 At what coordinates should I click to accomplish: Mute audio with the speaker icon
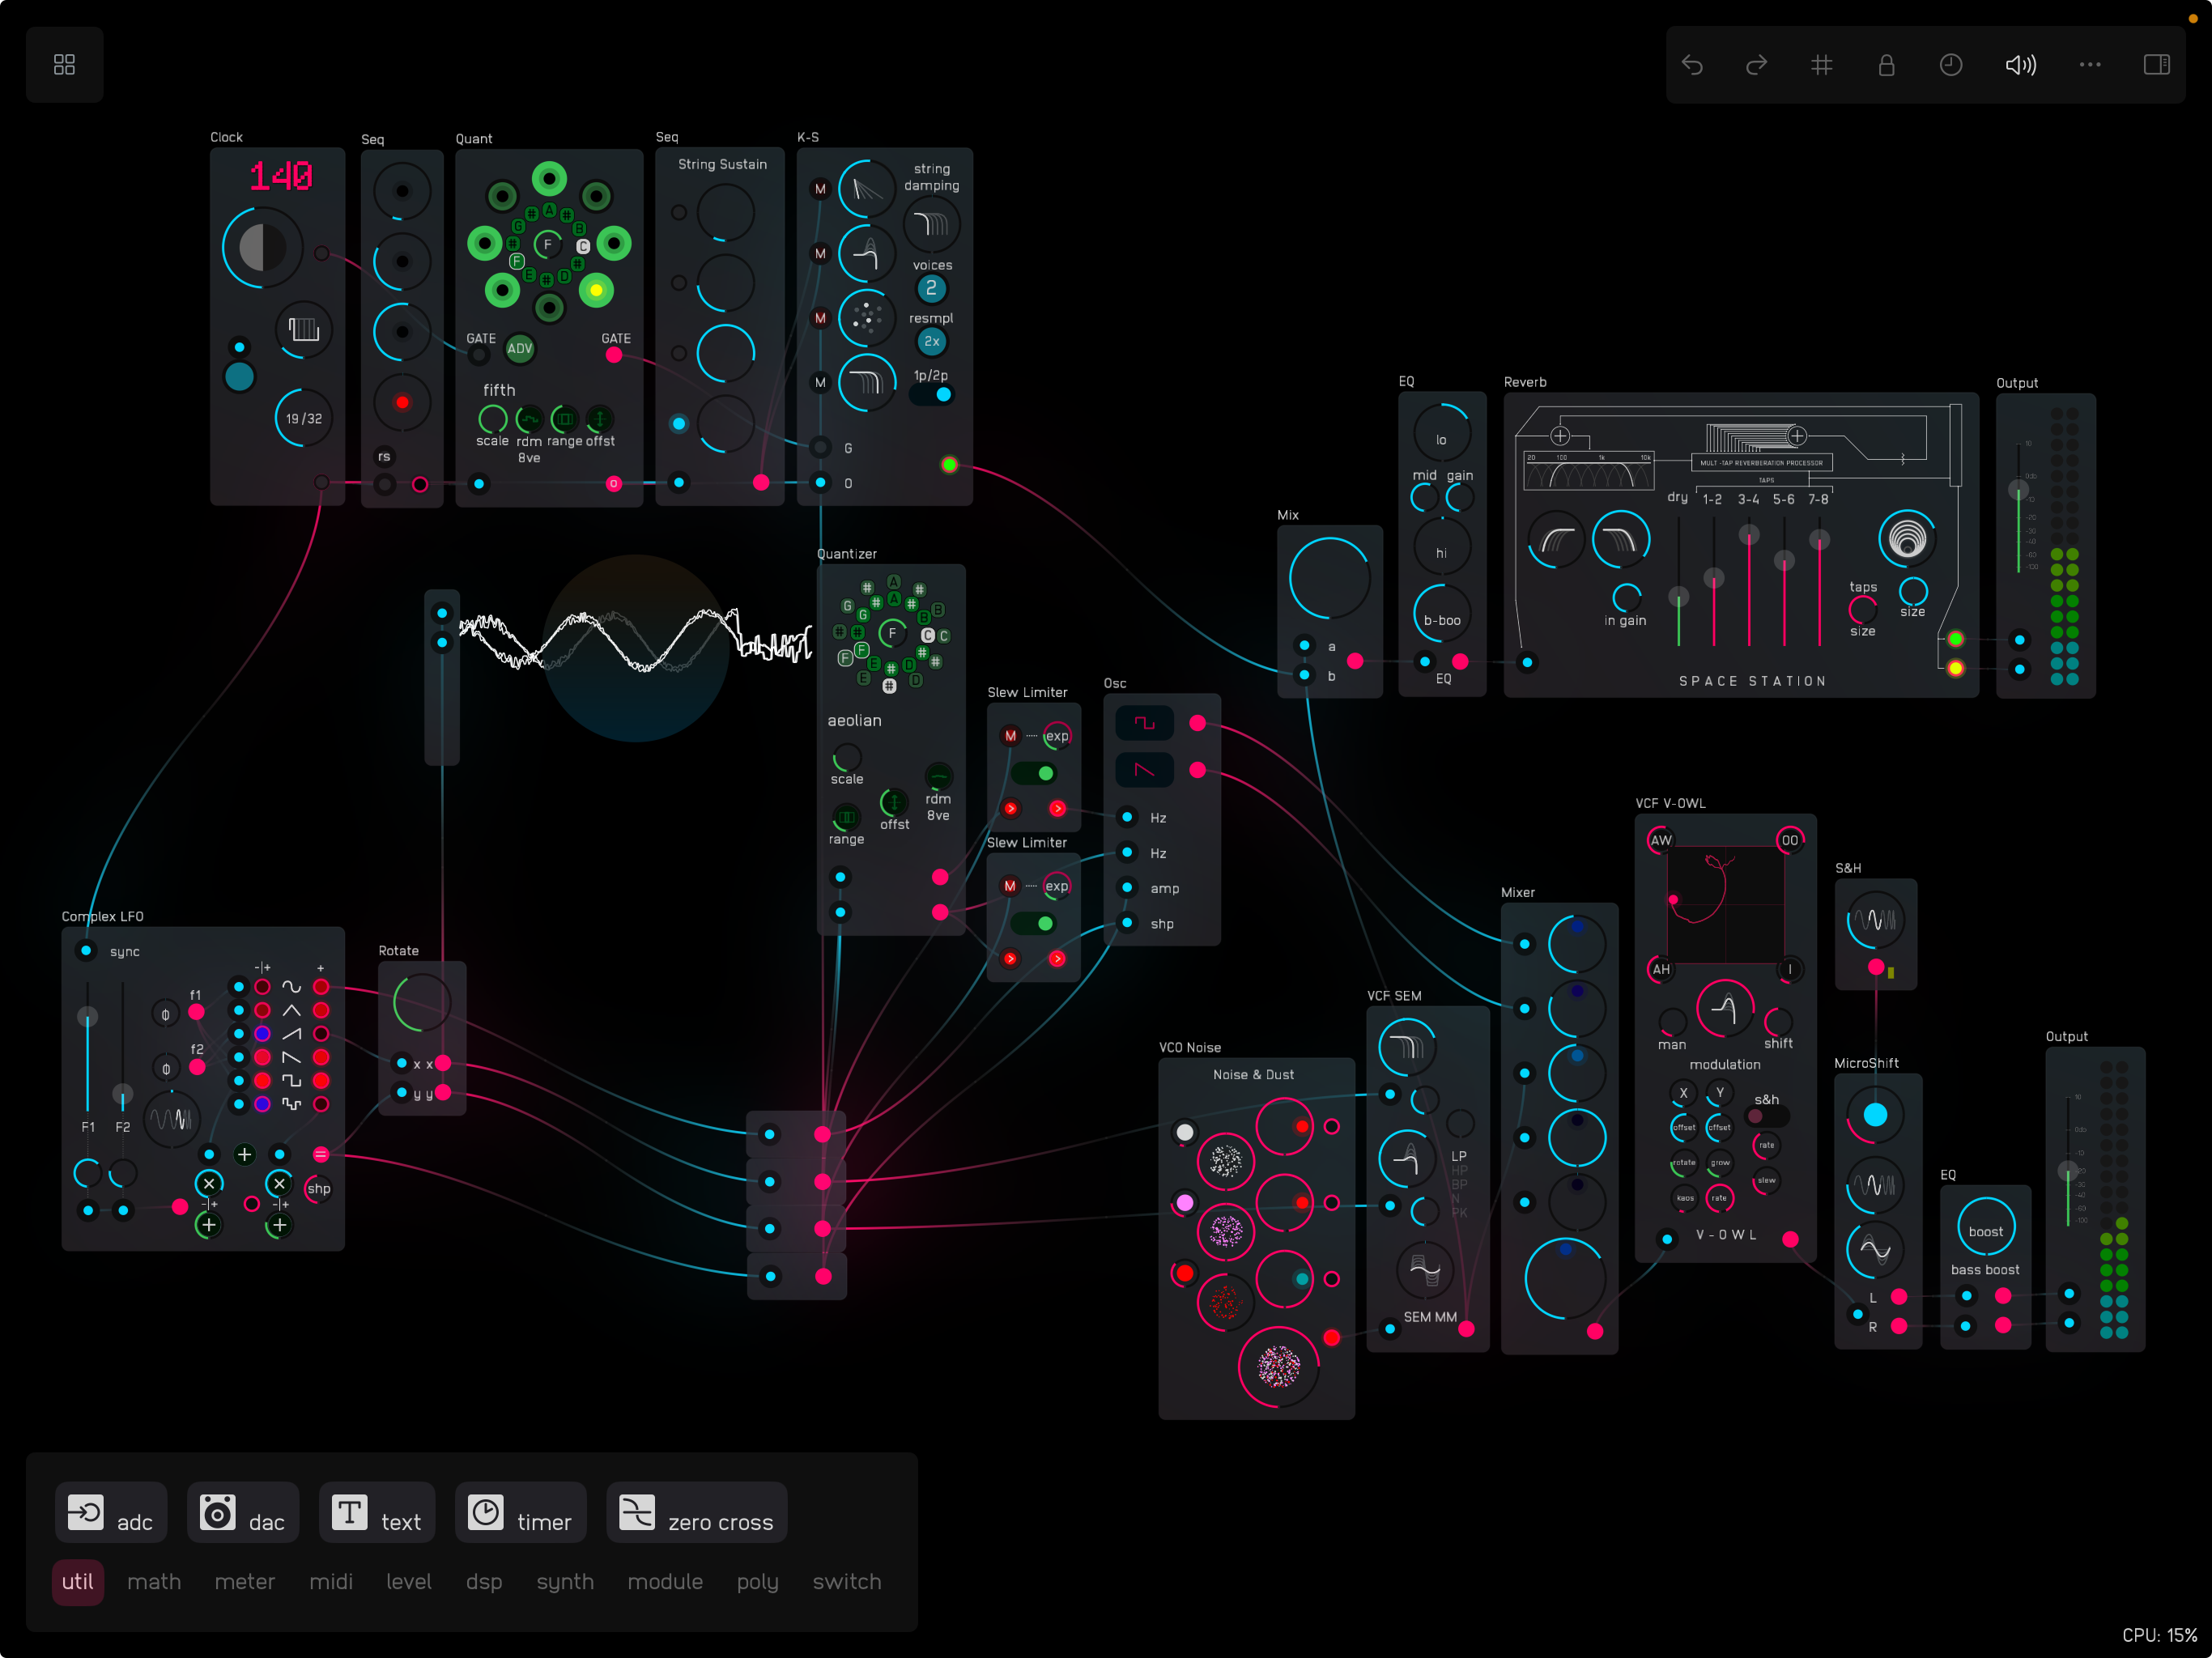click(x=2020, y=65)
